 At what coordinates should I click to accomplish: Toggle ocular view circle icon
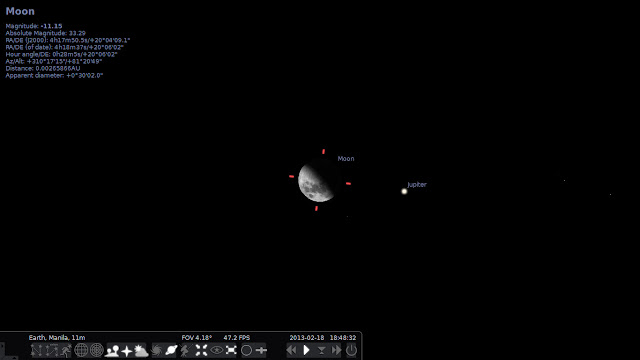tap(246, 350)
